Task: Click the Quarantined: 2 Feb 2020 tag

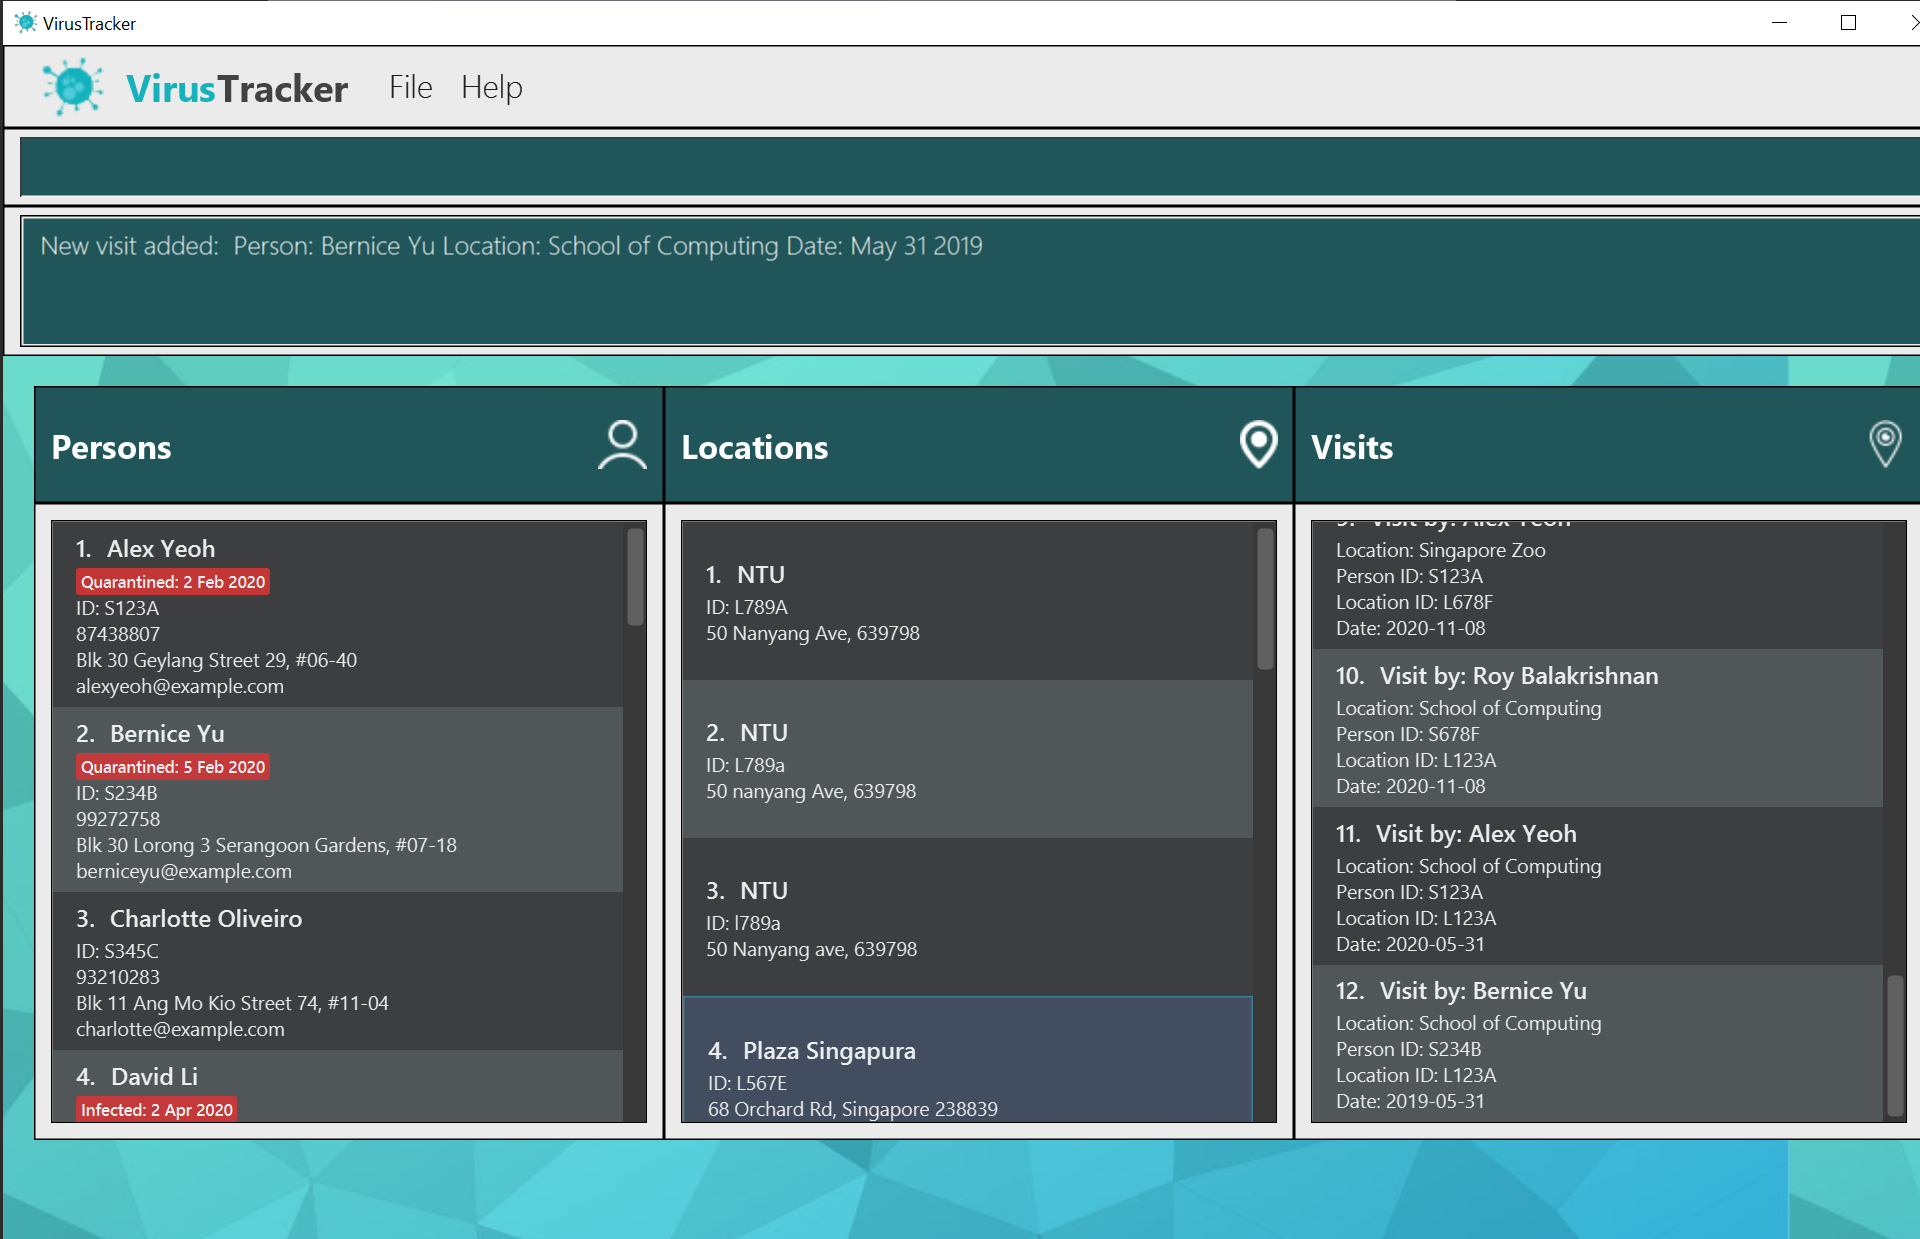Action: point(173,582)
